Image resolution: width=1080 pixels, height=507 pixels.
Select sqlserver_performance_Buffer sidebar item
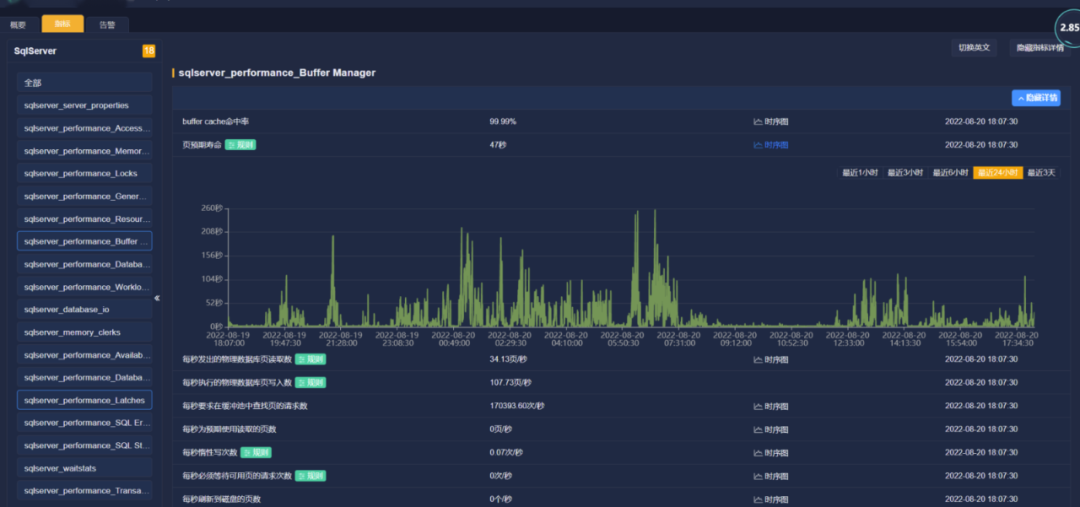[85, 242]
